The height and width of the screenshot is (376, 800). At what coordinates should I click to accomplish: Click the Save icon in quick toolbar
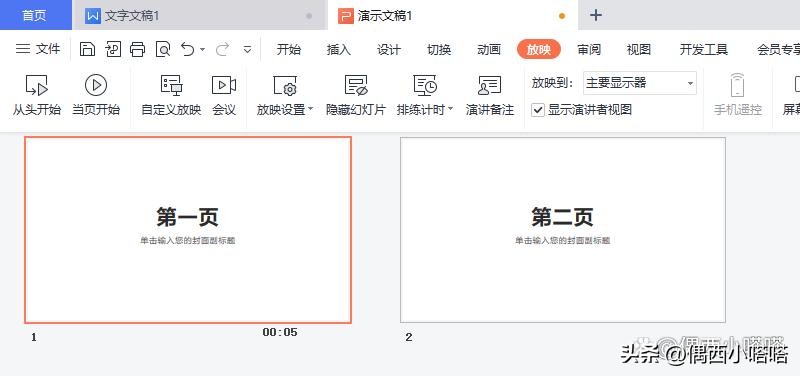tap(88, 49)
